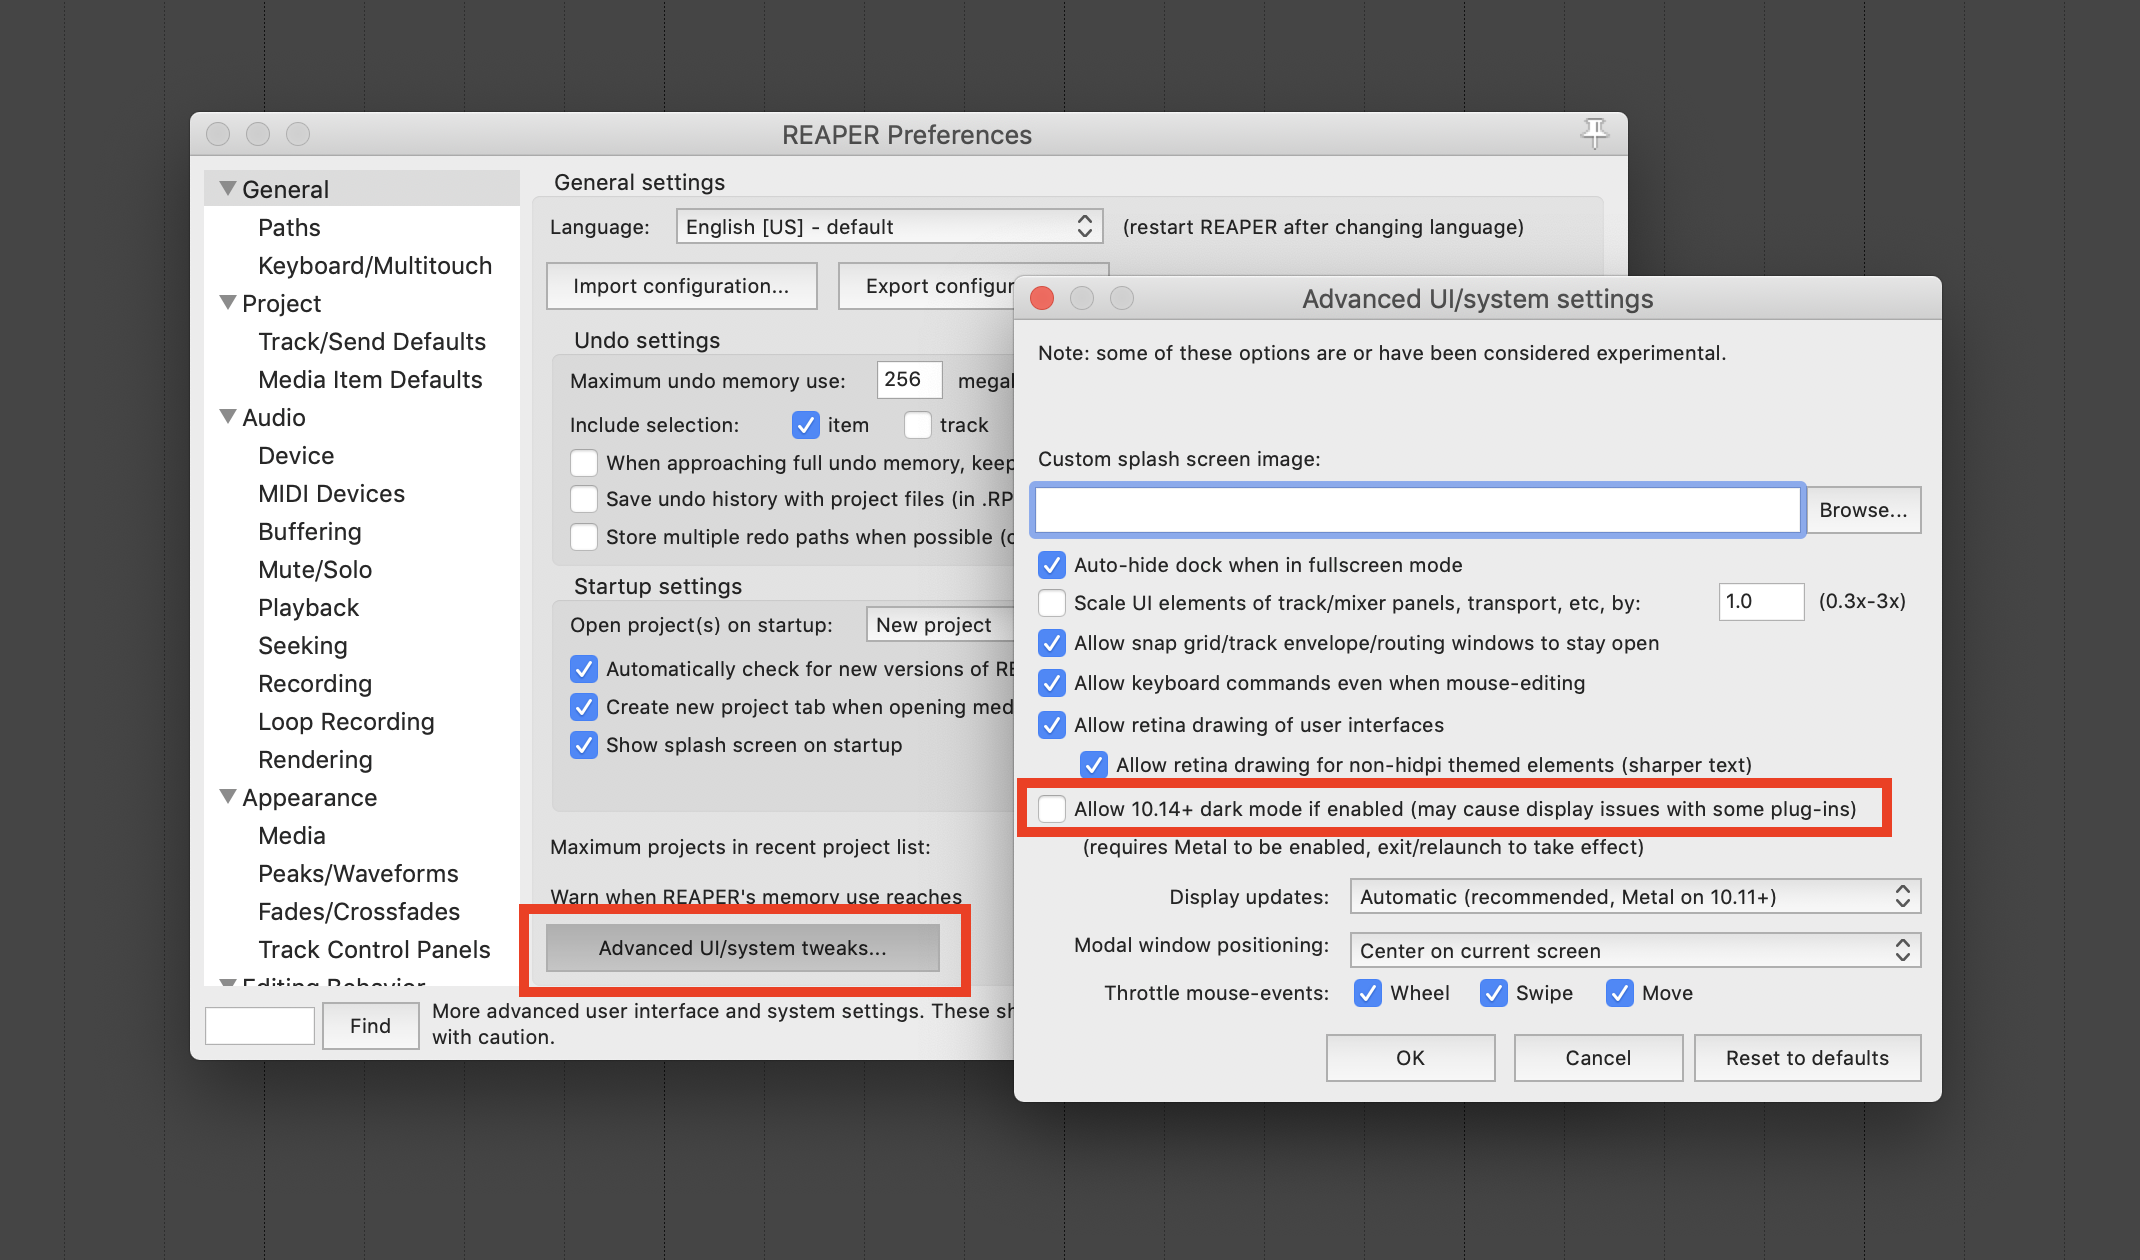Open the Display updates dropdown

[1635, 897]
